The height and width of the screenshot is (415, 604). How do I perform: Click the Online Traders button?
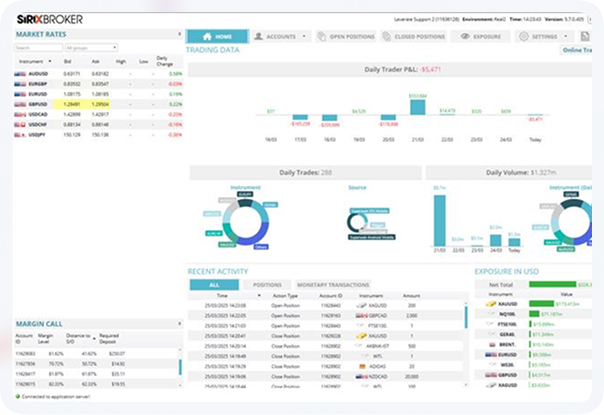(577, 50)
